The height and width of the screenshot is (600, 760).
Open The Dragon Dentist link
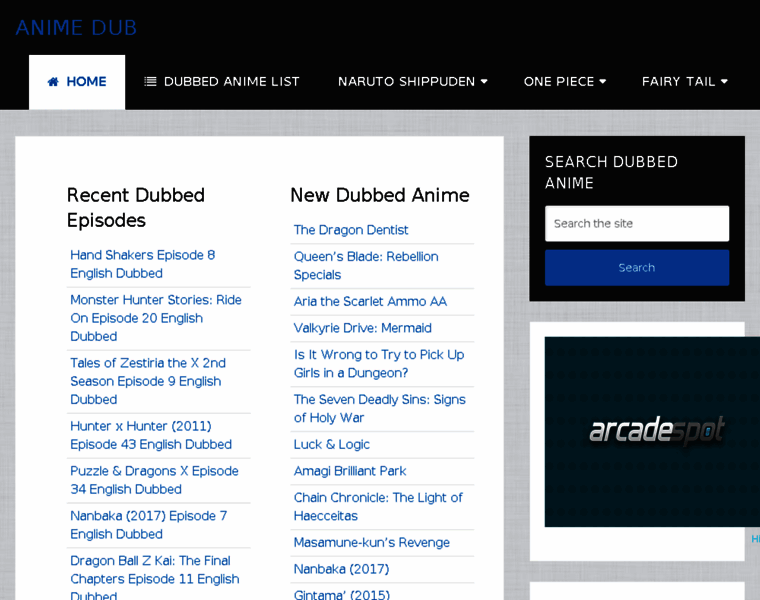click(x=351, y=230)
